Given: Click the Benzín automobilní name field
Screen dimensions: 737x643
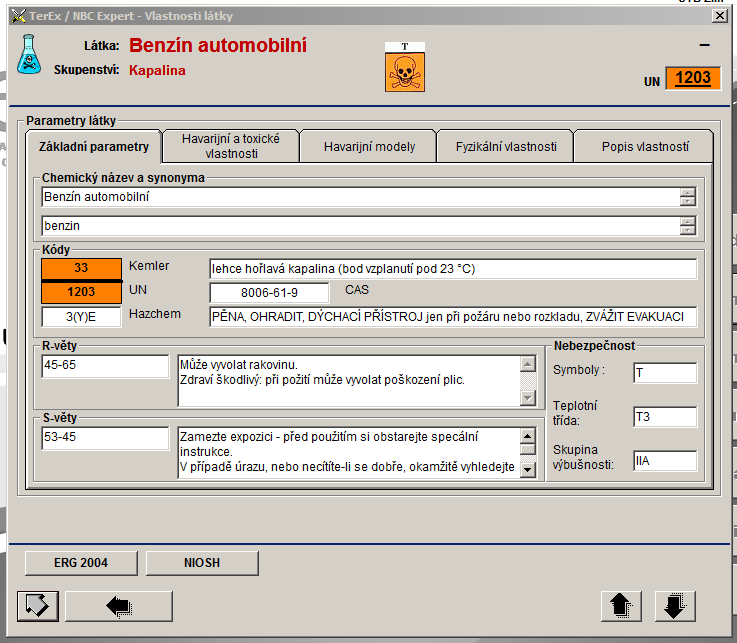Looking at the screenshot, I should (x=360, y=197).
